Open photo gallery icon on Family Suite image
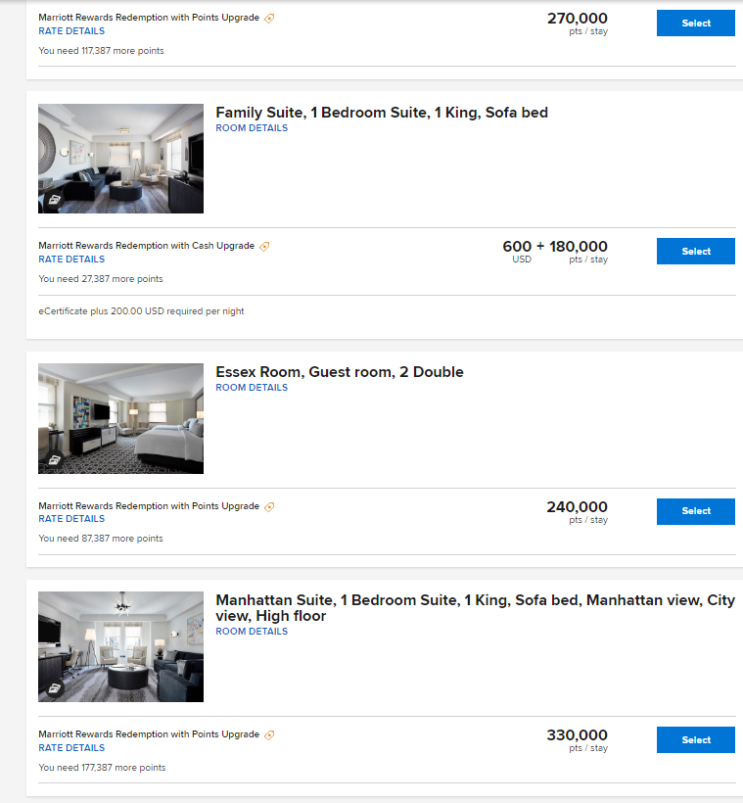The width and height of the screenshot is (743, 803). point(54,200)
